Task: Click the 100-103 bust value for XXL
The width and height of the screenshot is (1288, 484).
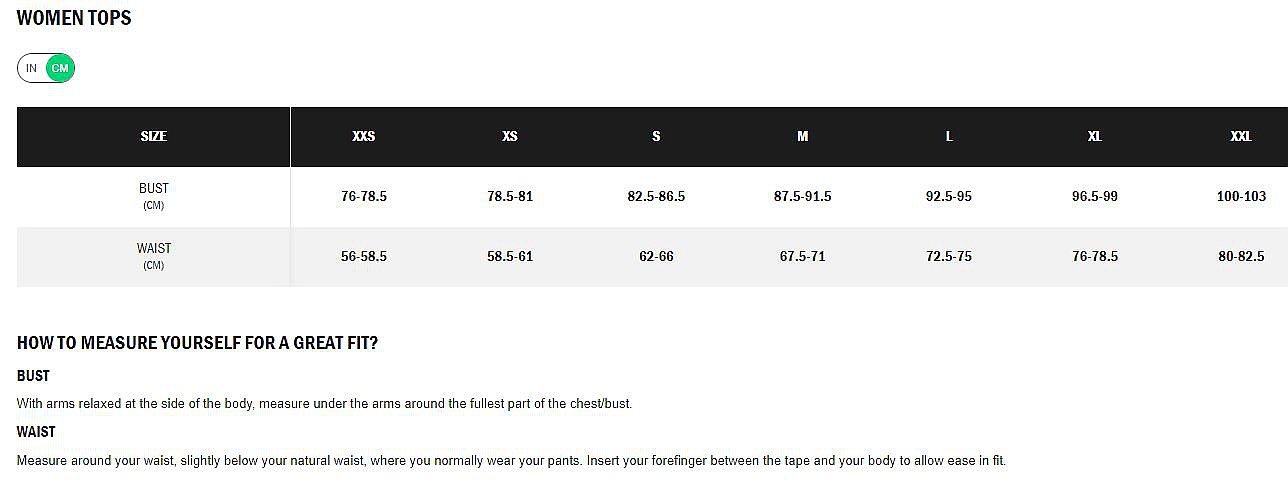Action: (x=1241, y=196)
